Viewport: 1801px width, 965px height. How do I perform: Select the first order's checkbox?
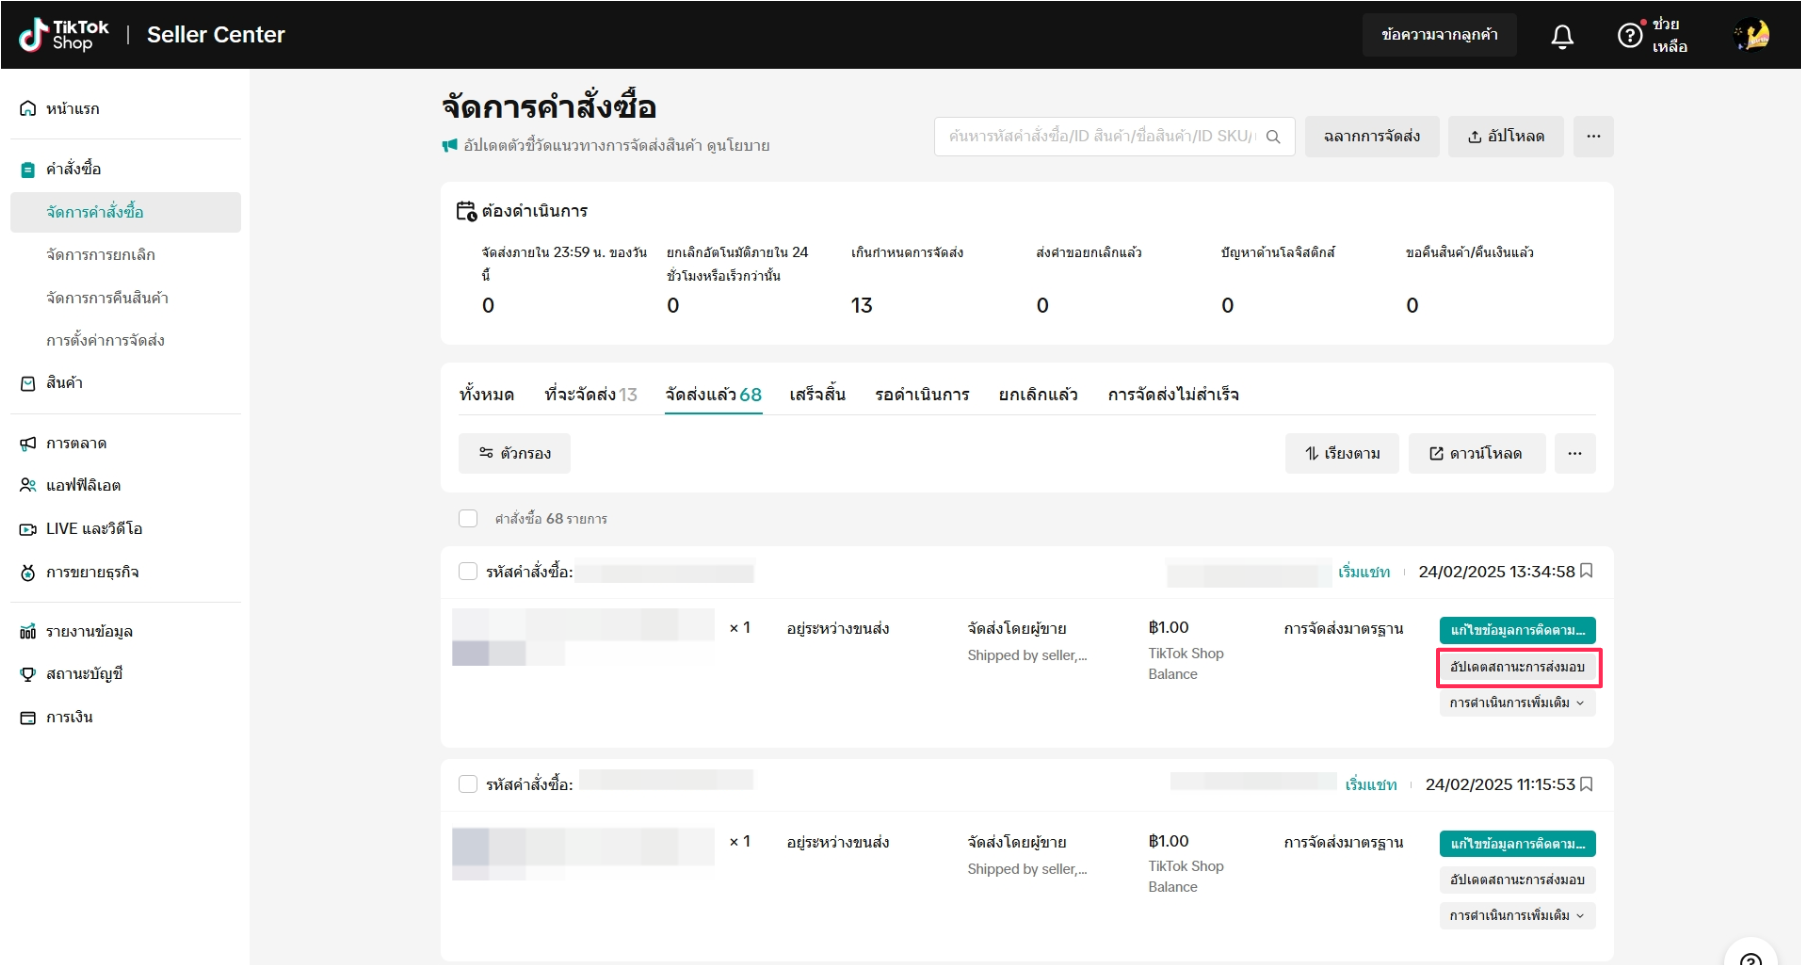tap(468, 571)
